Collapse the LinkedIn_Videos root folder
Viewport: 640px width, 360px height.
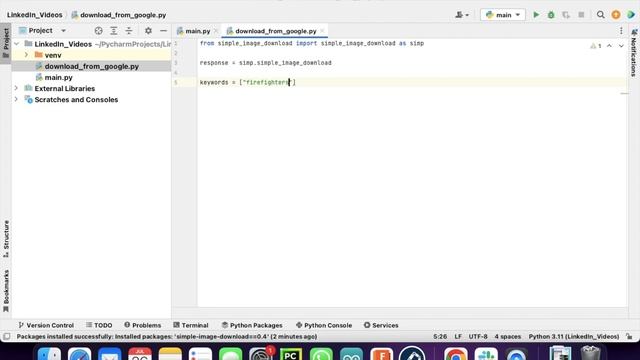[x=16, y=44]
